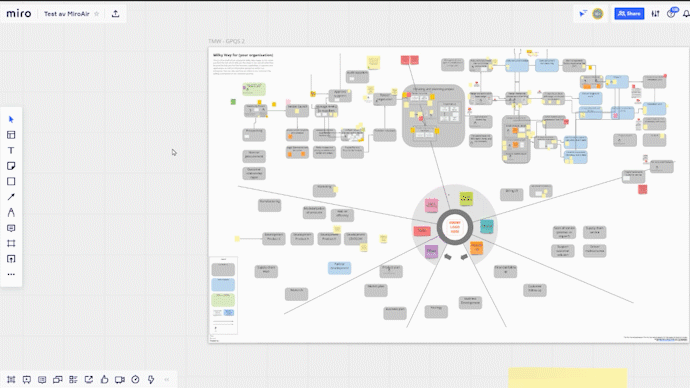
Task: Open the Cards list icon
Action: [x=73, y=380]
